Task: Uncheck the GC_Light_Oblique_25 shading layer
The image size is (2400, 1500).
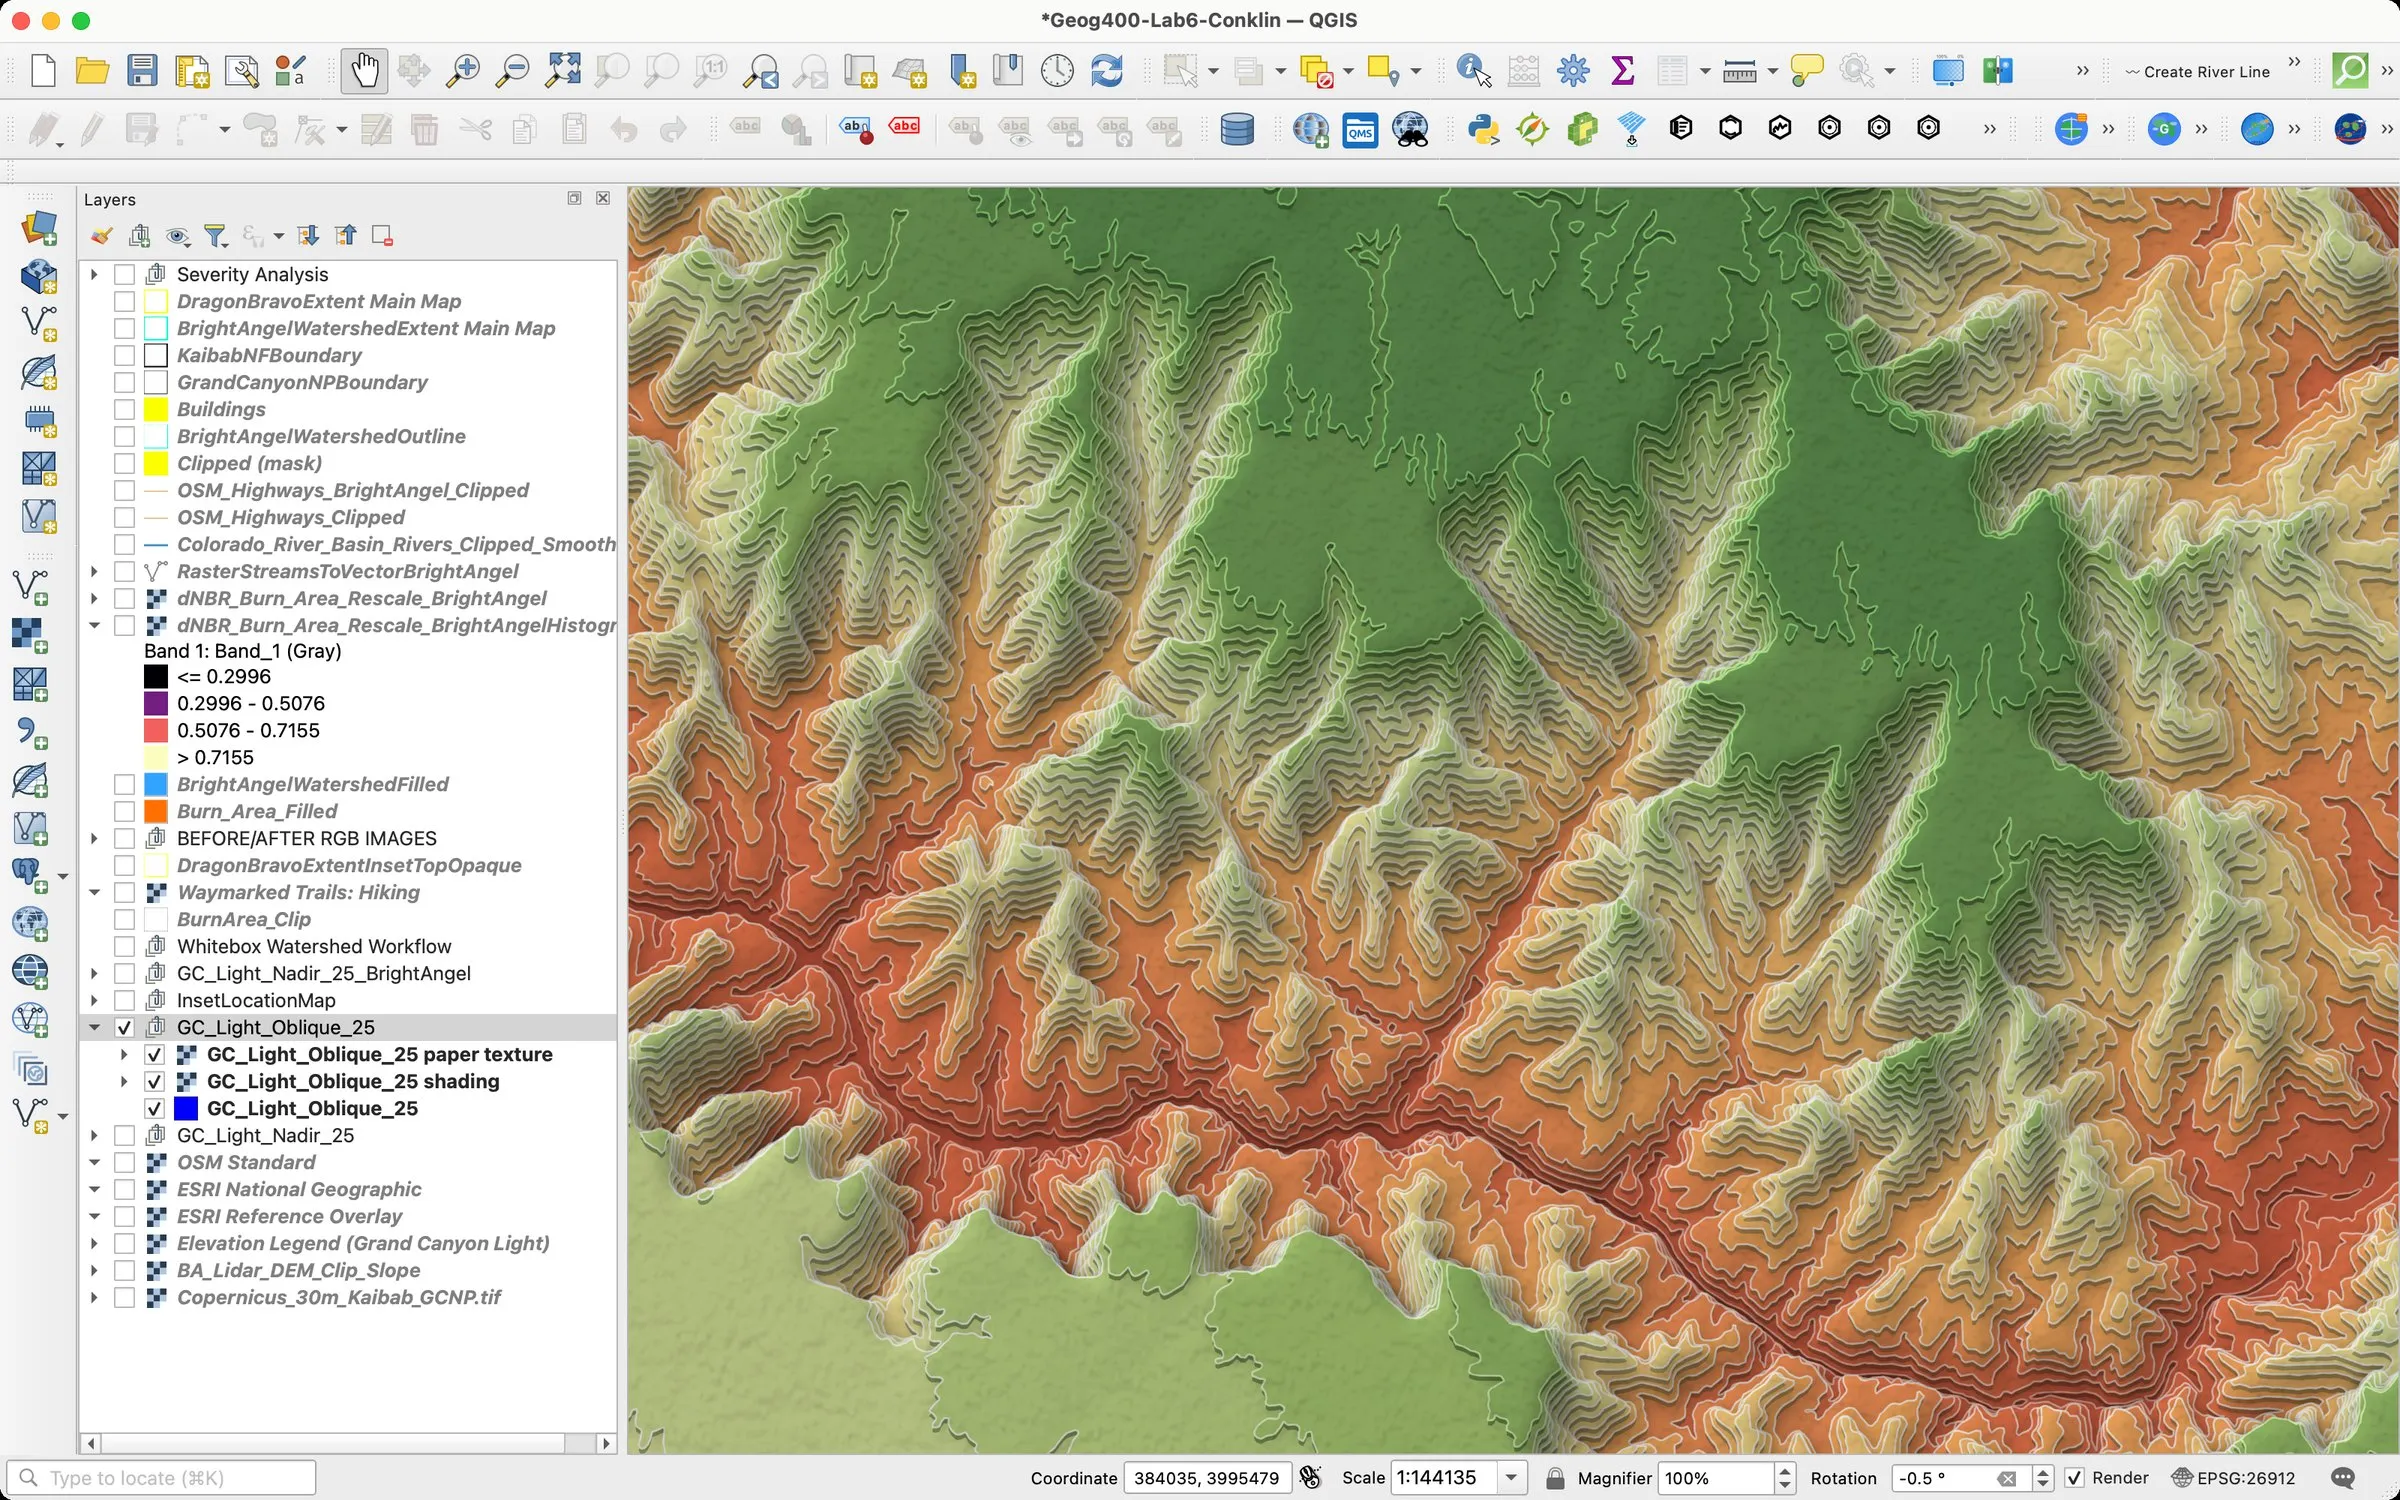Action: (x=155, y=1081)
